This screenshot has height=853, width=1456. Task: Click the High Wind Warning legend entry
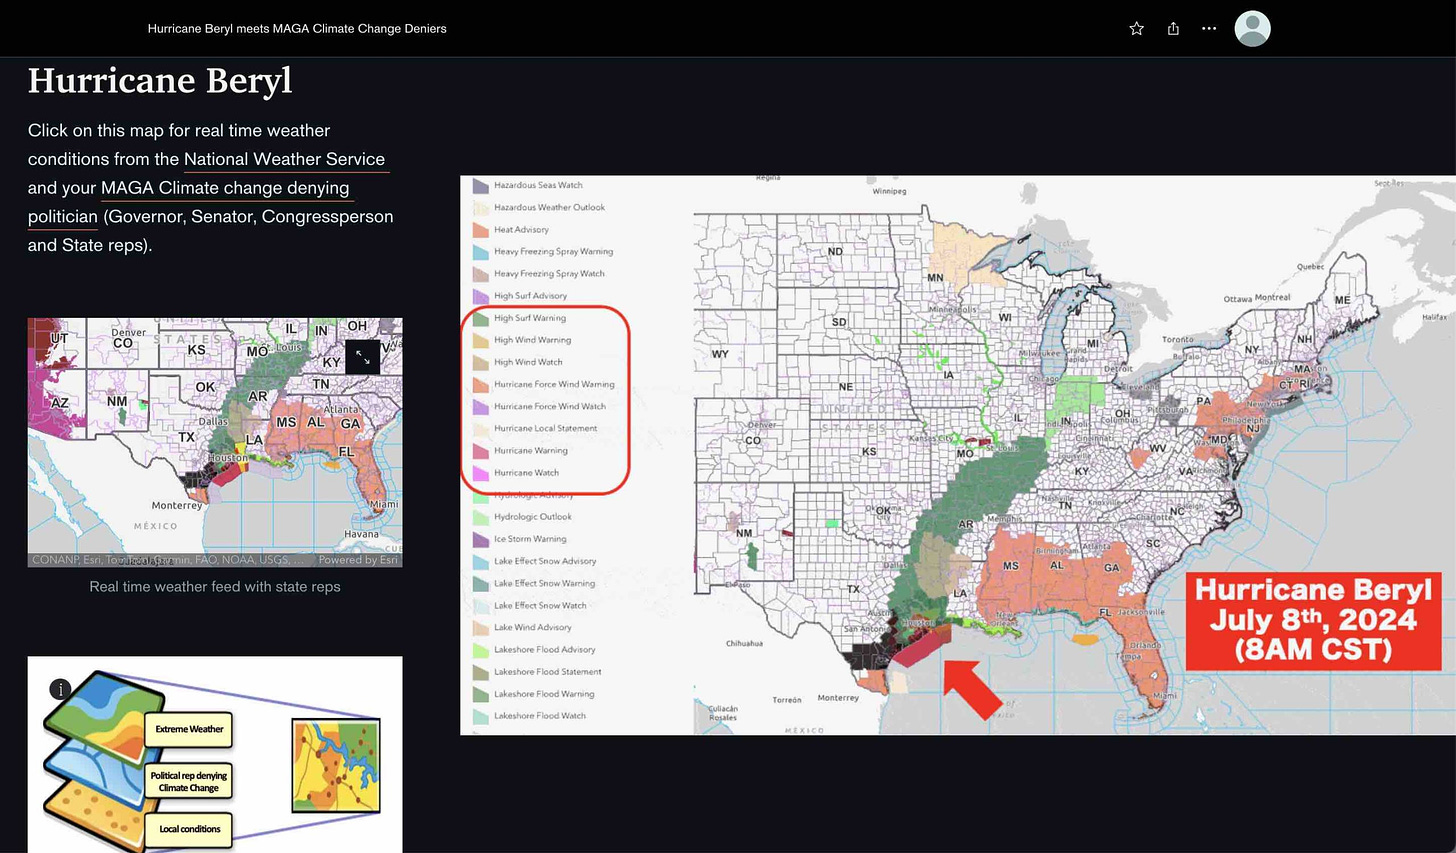[522, 340]
